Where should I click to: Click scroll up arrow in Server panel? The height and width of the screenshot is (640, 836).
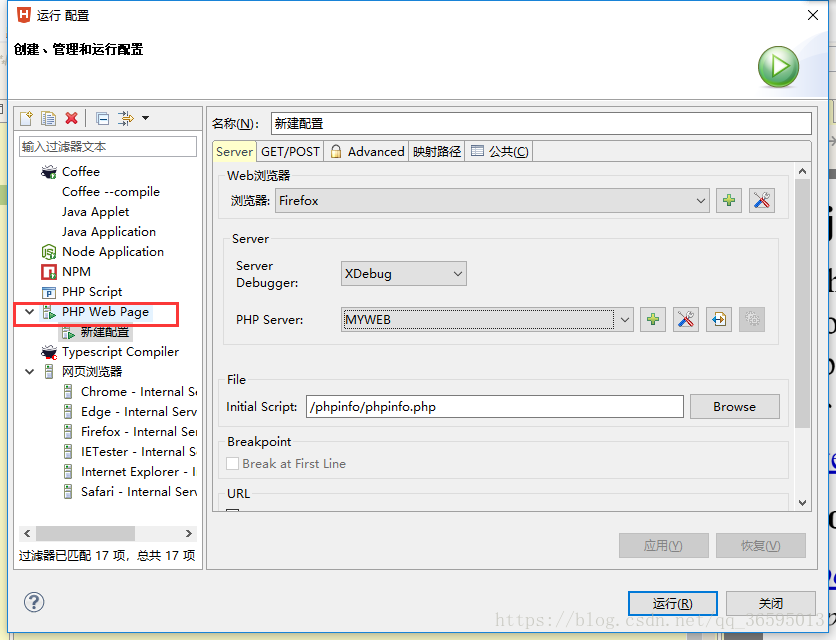pos(802,171)
